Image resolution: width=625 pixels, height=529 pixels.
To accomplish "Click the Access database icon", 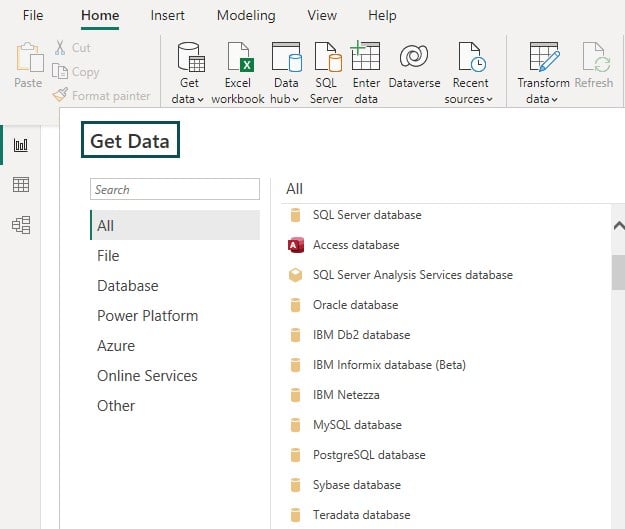I will (x=296, y=245).
